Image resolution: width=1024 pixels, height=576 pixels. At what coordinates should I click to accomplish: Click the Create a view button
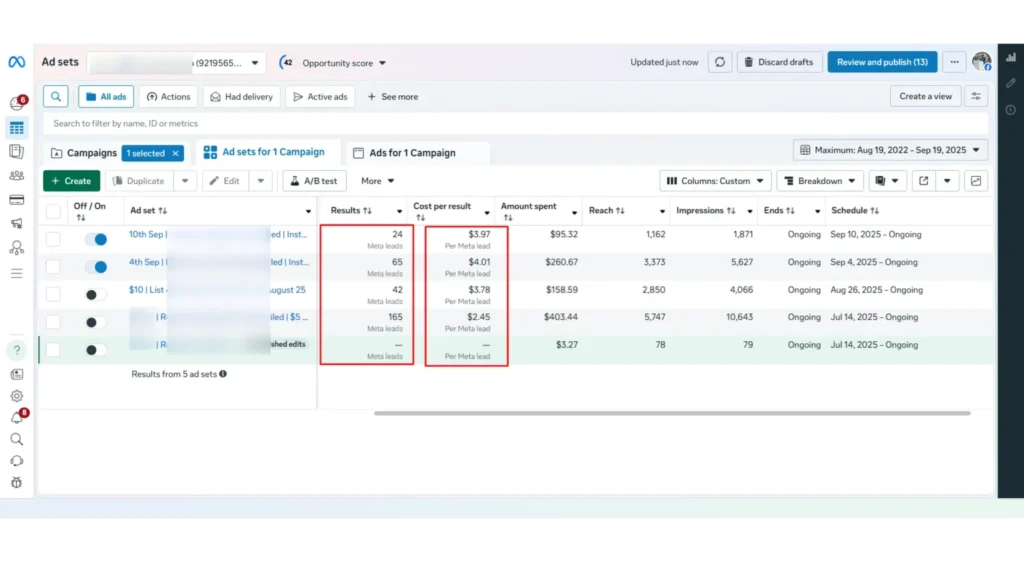tap(925, 96)
